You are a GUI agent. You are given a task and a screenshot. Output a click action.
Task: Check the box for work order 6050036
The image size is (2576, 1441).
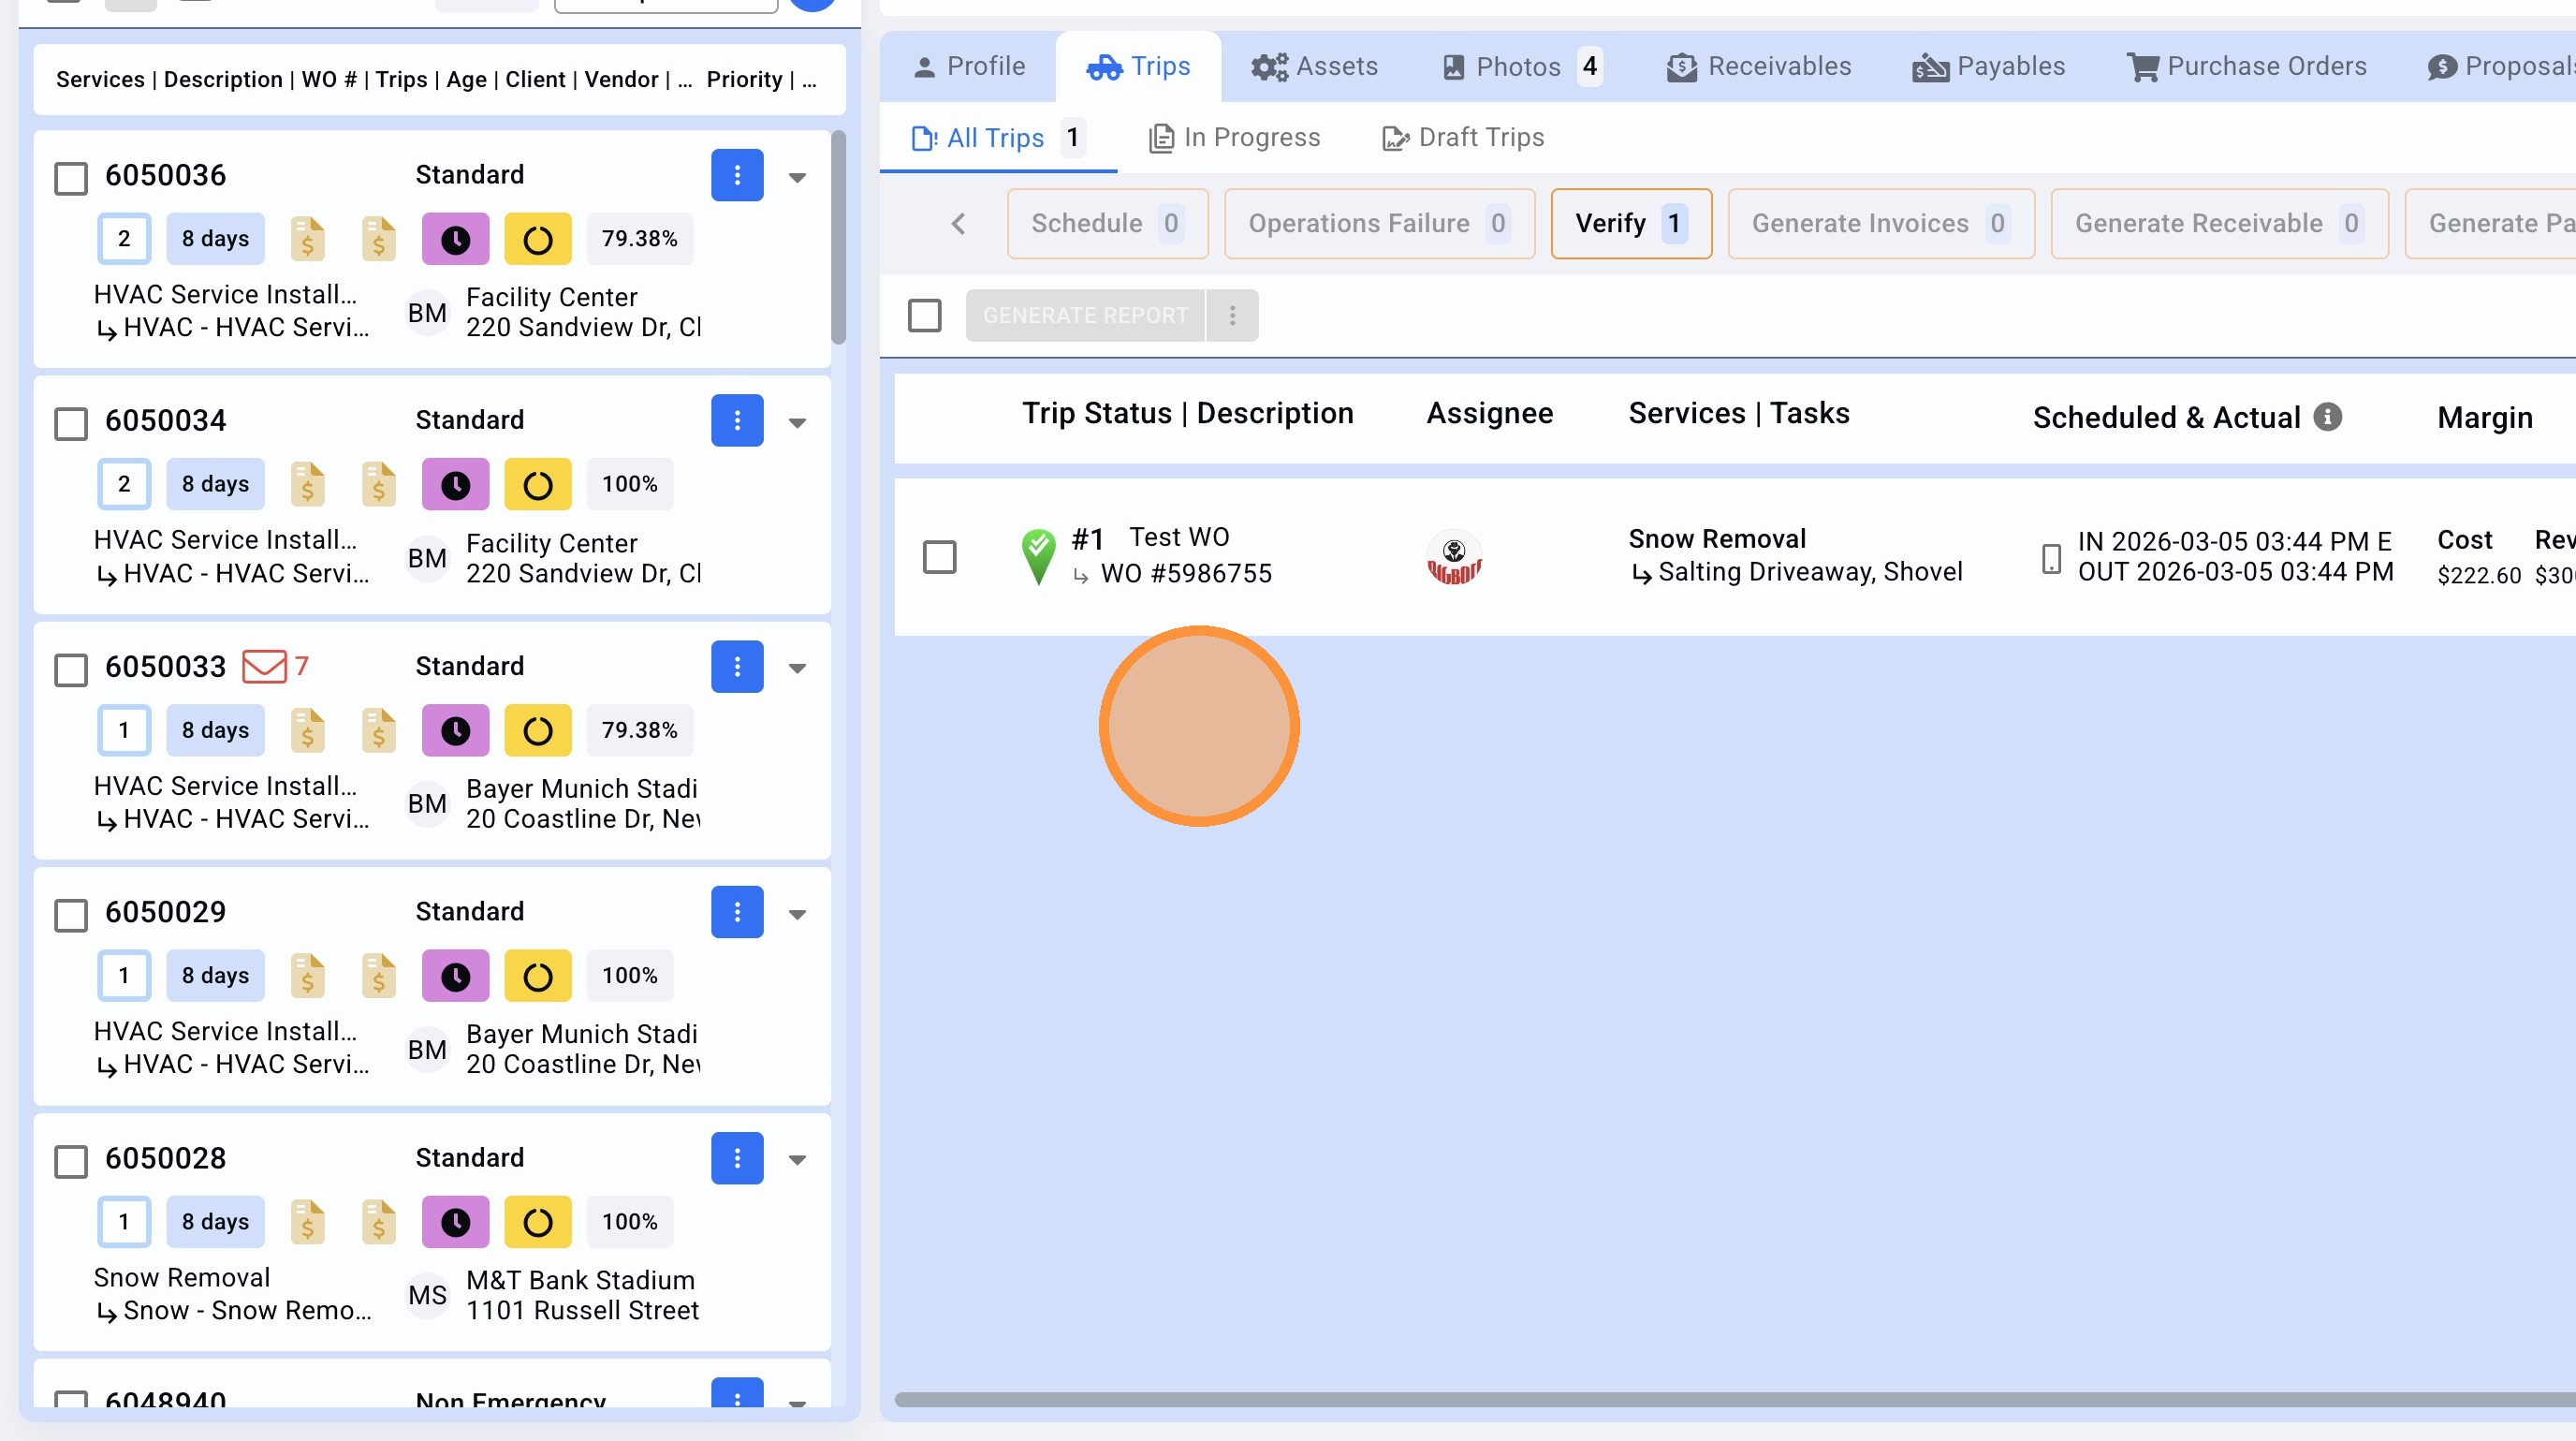pyautogui.click(x=71, y=179)
